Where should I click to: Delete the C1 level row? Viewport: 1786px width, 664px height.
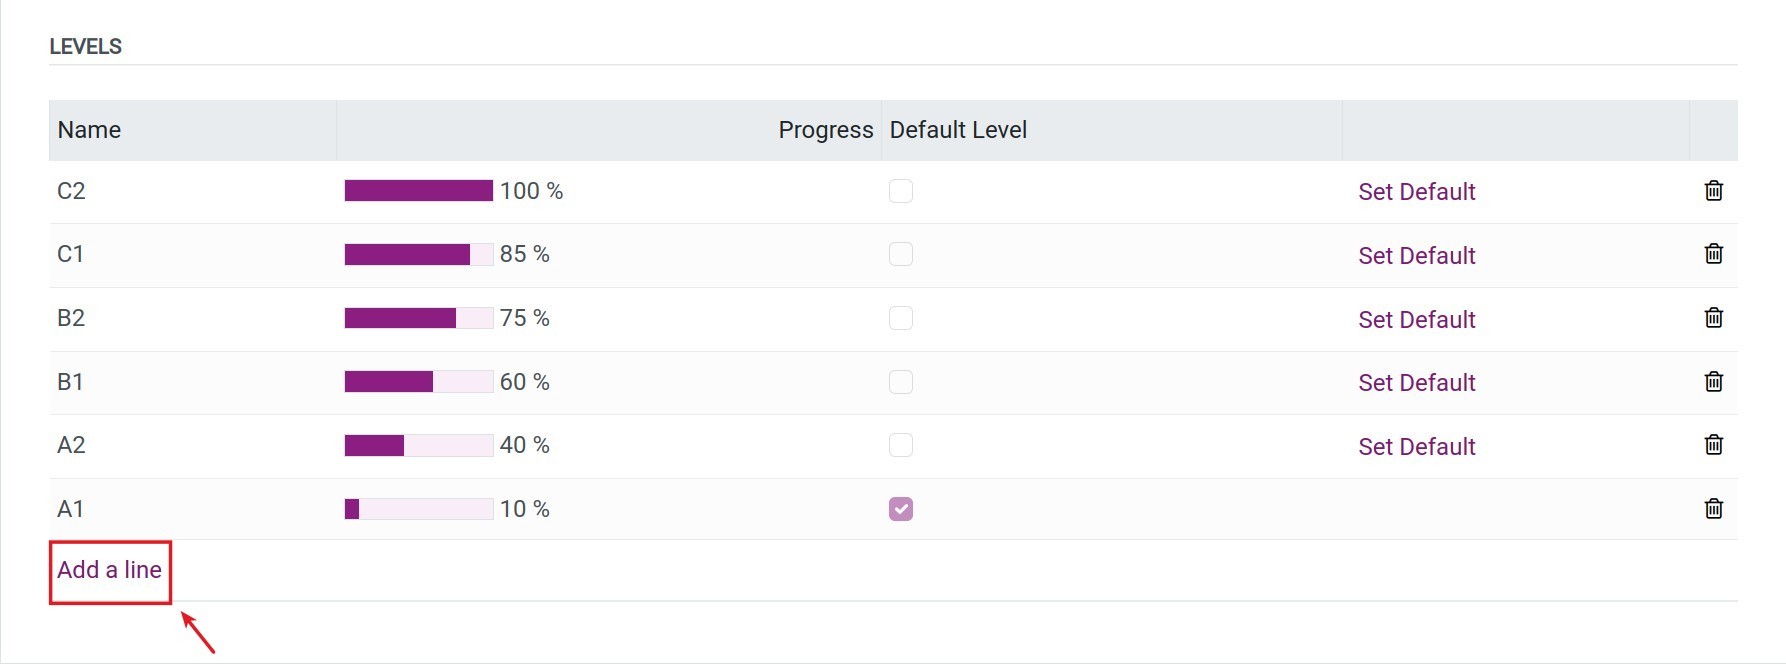pos(1713,254)
